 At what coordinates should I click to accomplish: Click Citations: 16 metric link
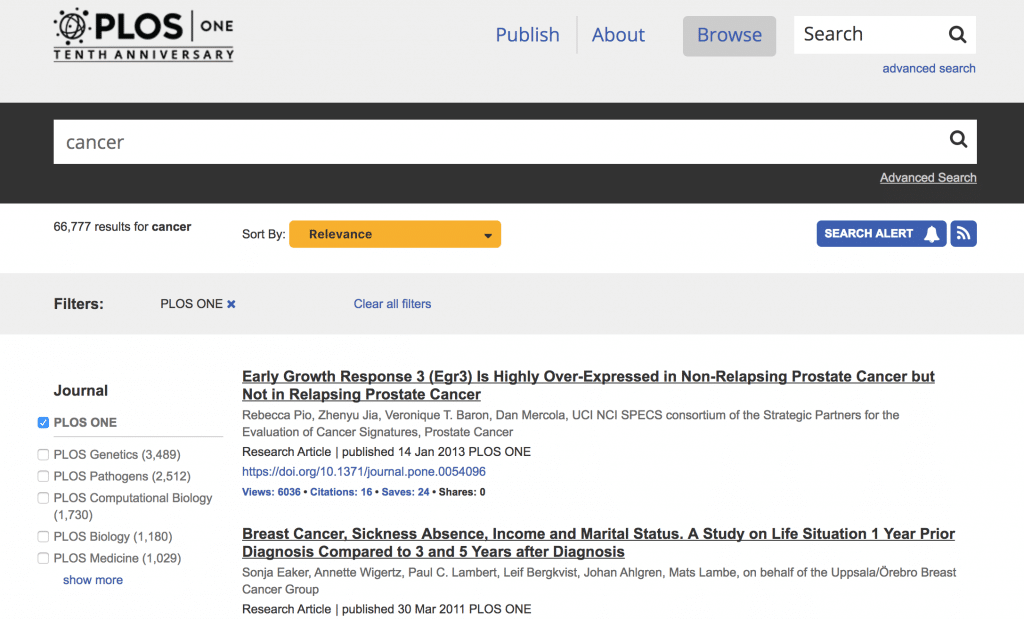(341, 492)
